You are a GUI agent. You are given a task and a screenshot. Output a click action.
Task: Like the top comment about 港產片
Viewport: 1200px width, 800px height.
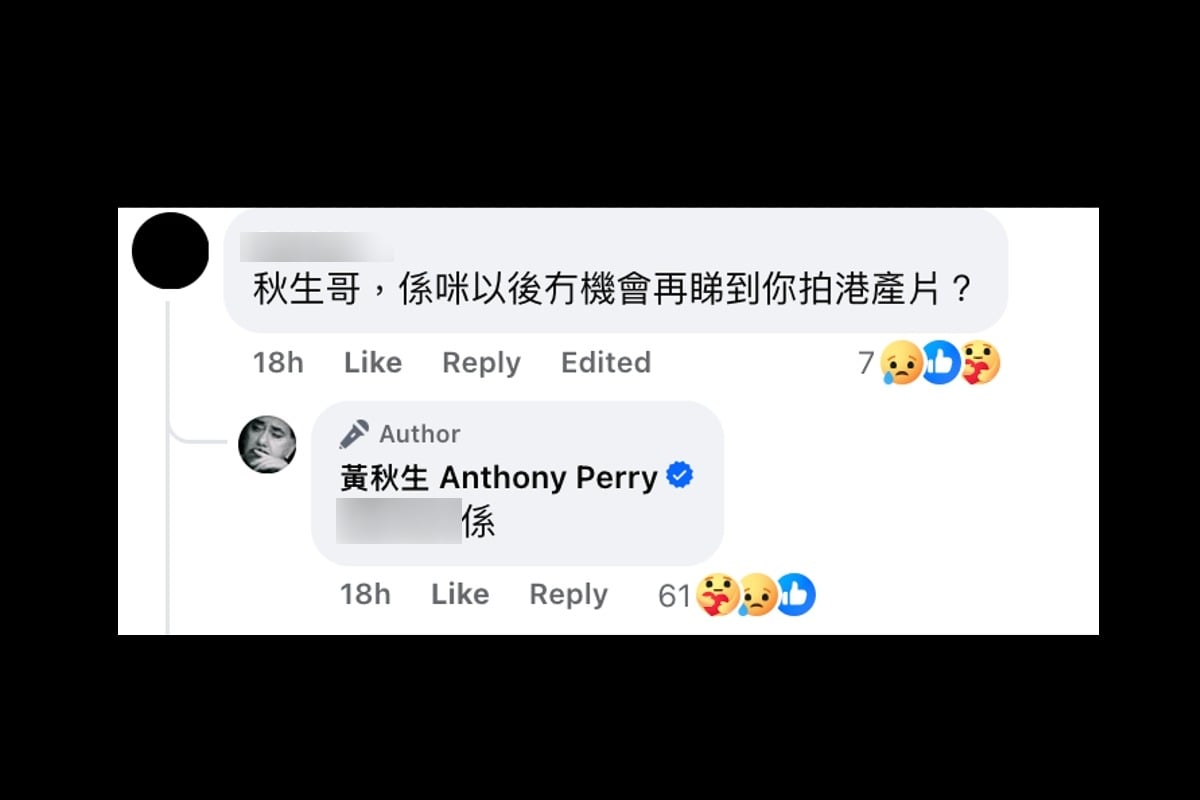point(373,362)
